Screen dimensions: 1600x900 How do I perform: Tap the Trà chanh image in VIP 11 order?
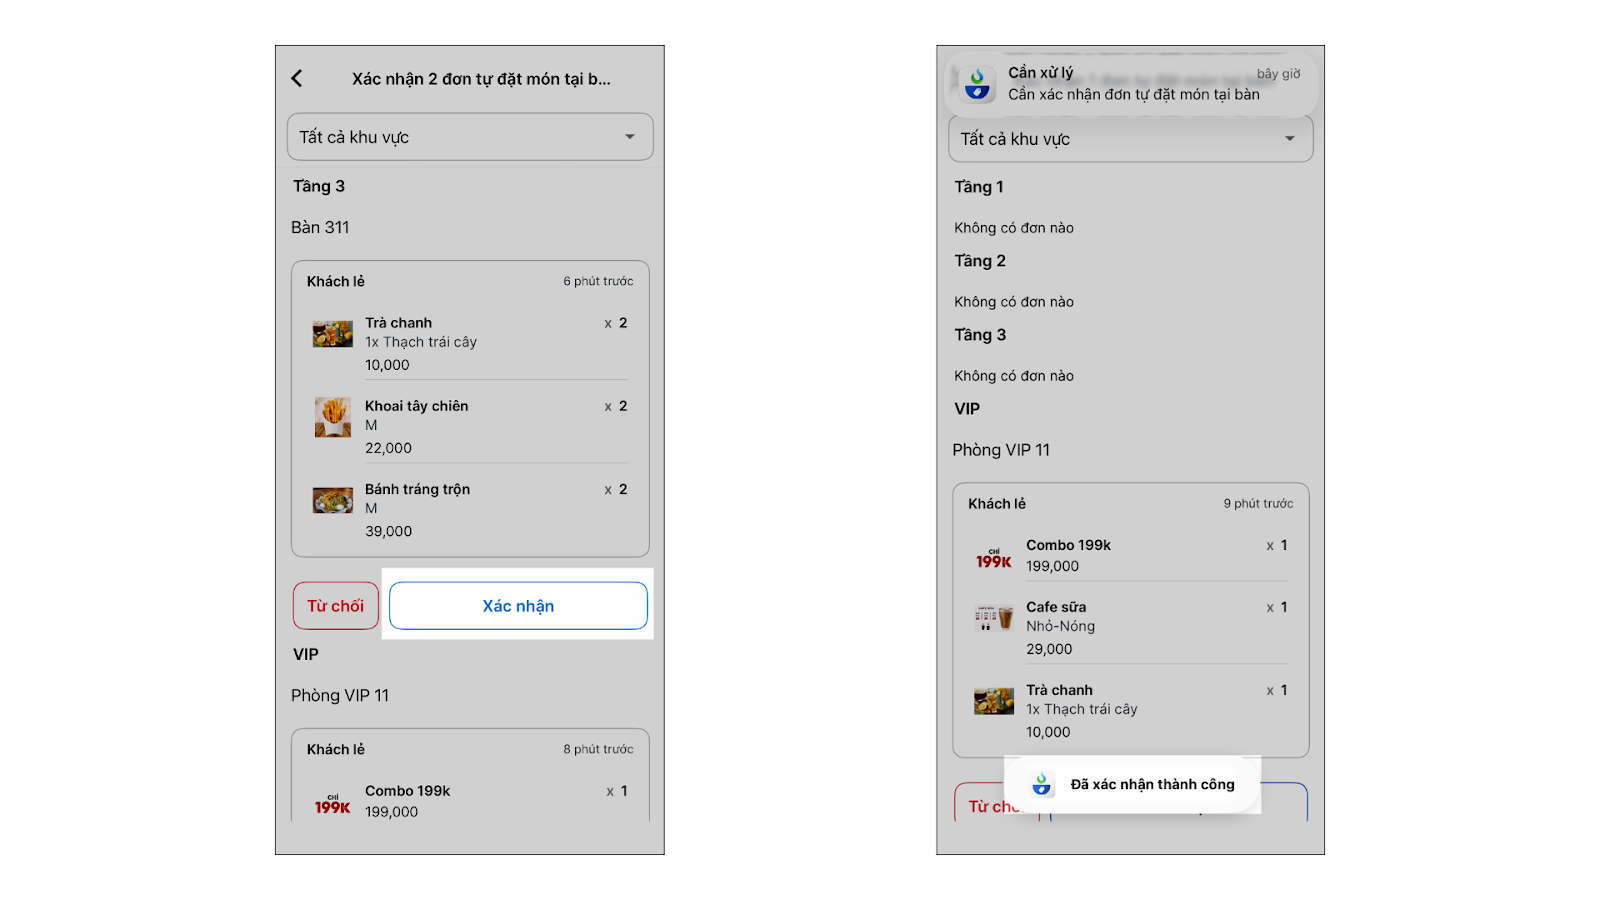pos(994,701)
